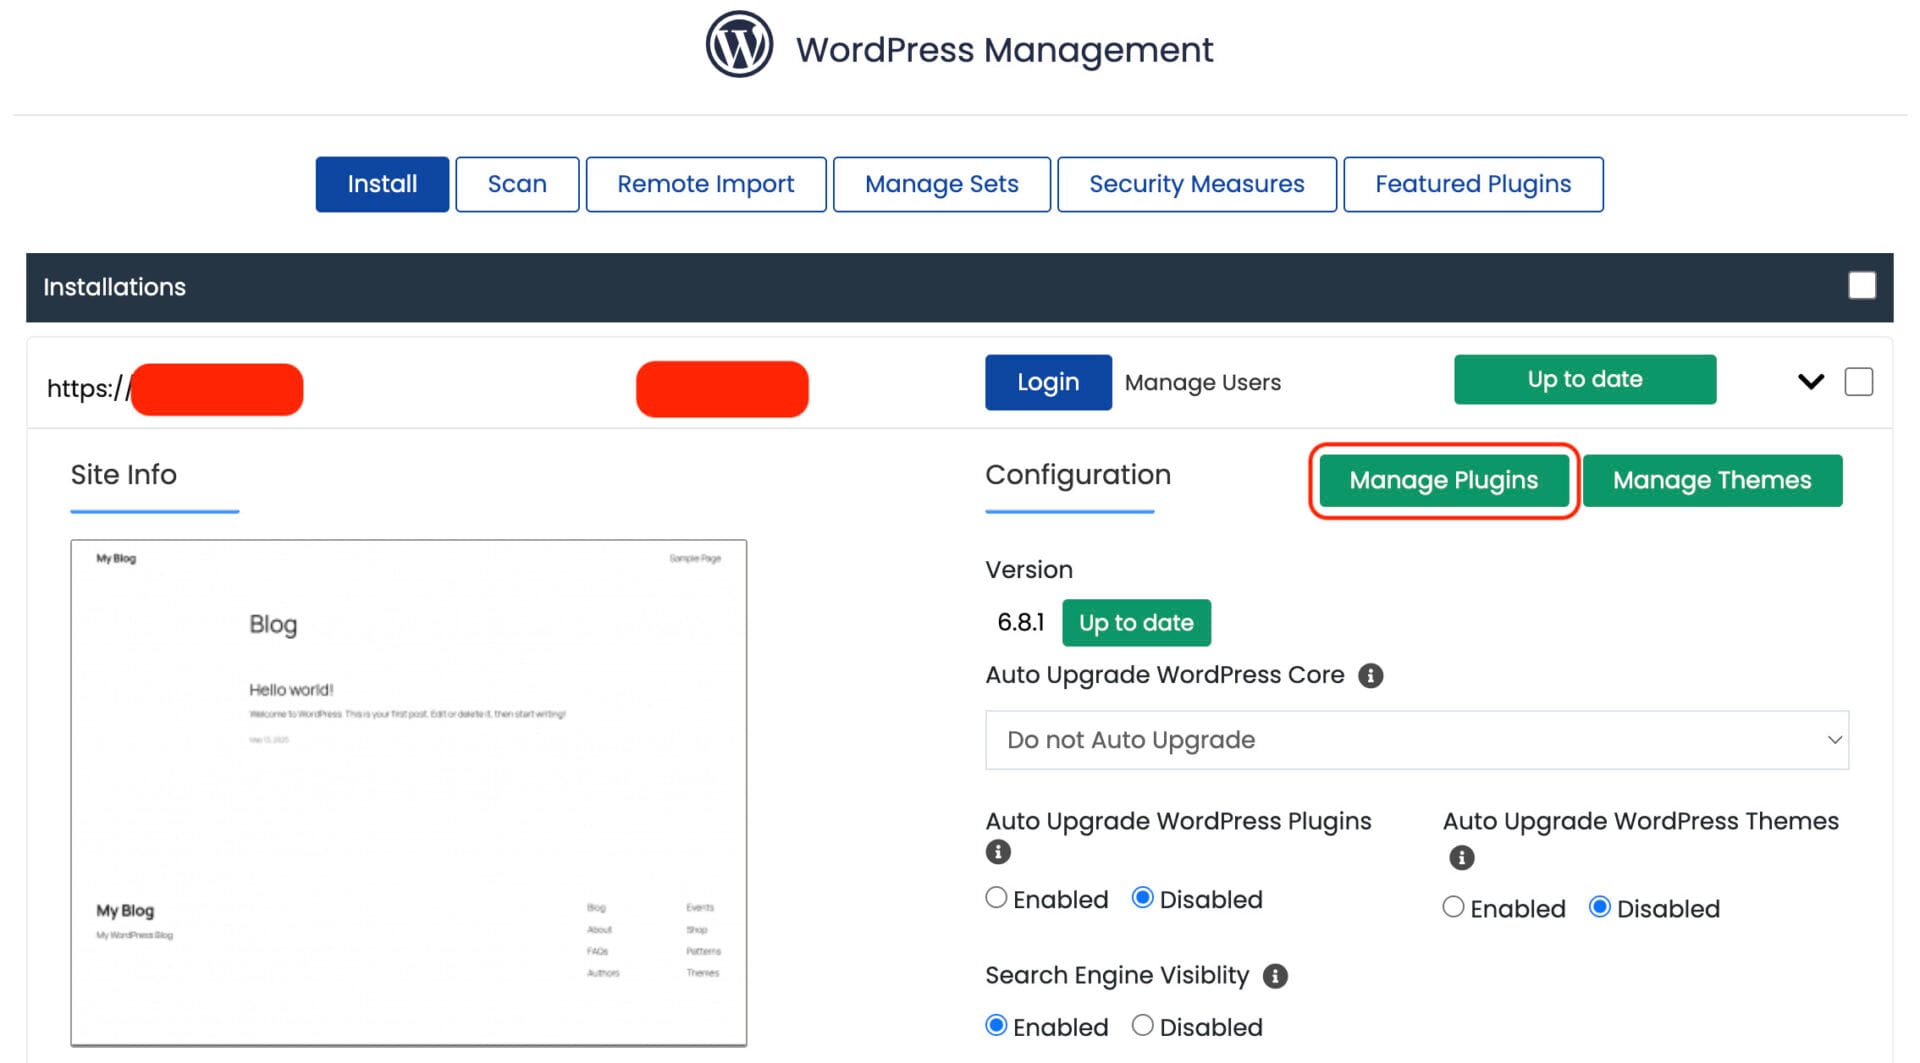Click the Manage Plugins button
This screenshot has width=1920, height=1063.
point(1443,481)
